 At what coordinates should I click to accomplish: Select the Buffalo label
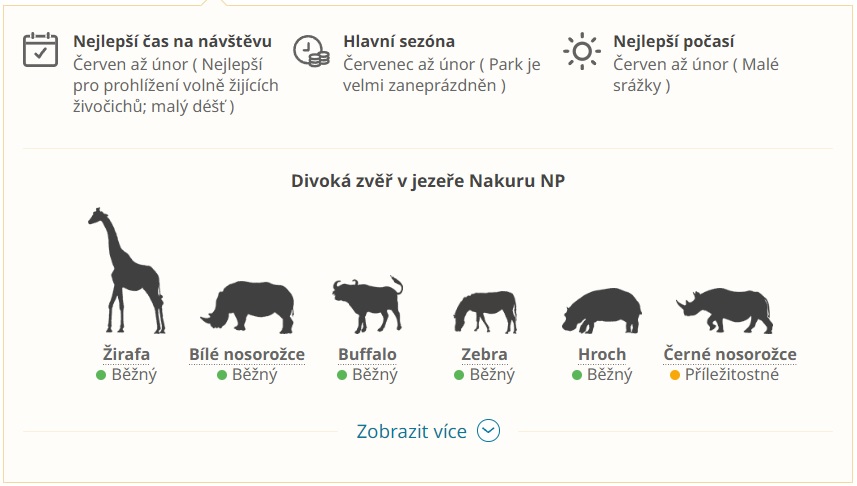coord(367,354)
